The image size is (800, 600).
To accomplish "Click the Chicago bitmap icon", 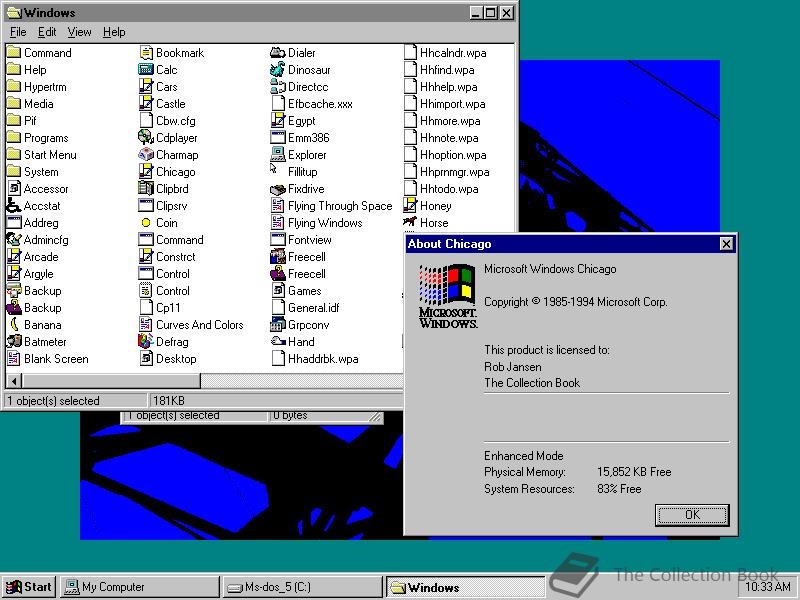I will click(x=146, y=172).
